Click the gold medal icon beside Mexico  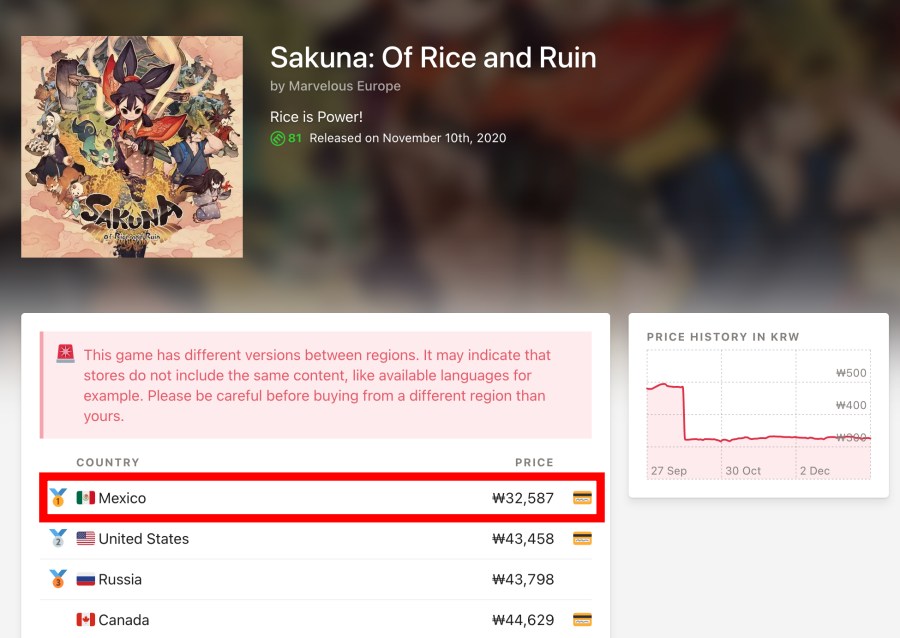click(58, 497)
